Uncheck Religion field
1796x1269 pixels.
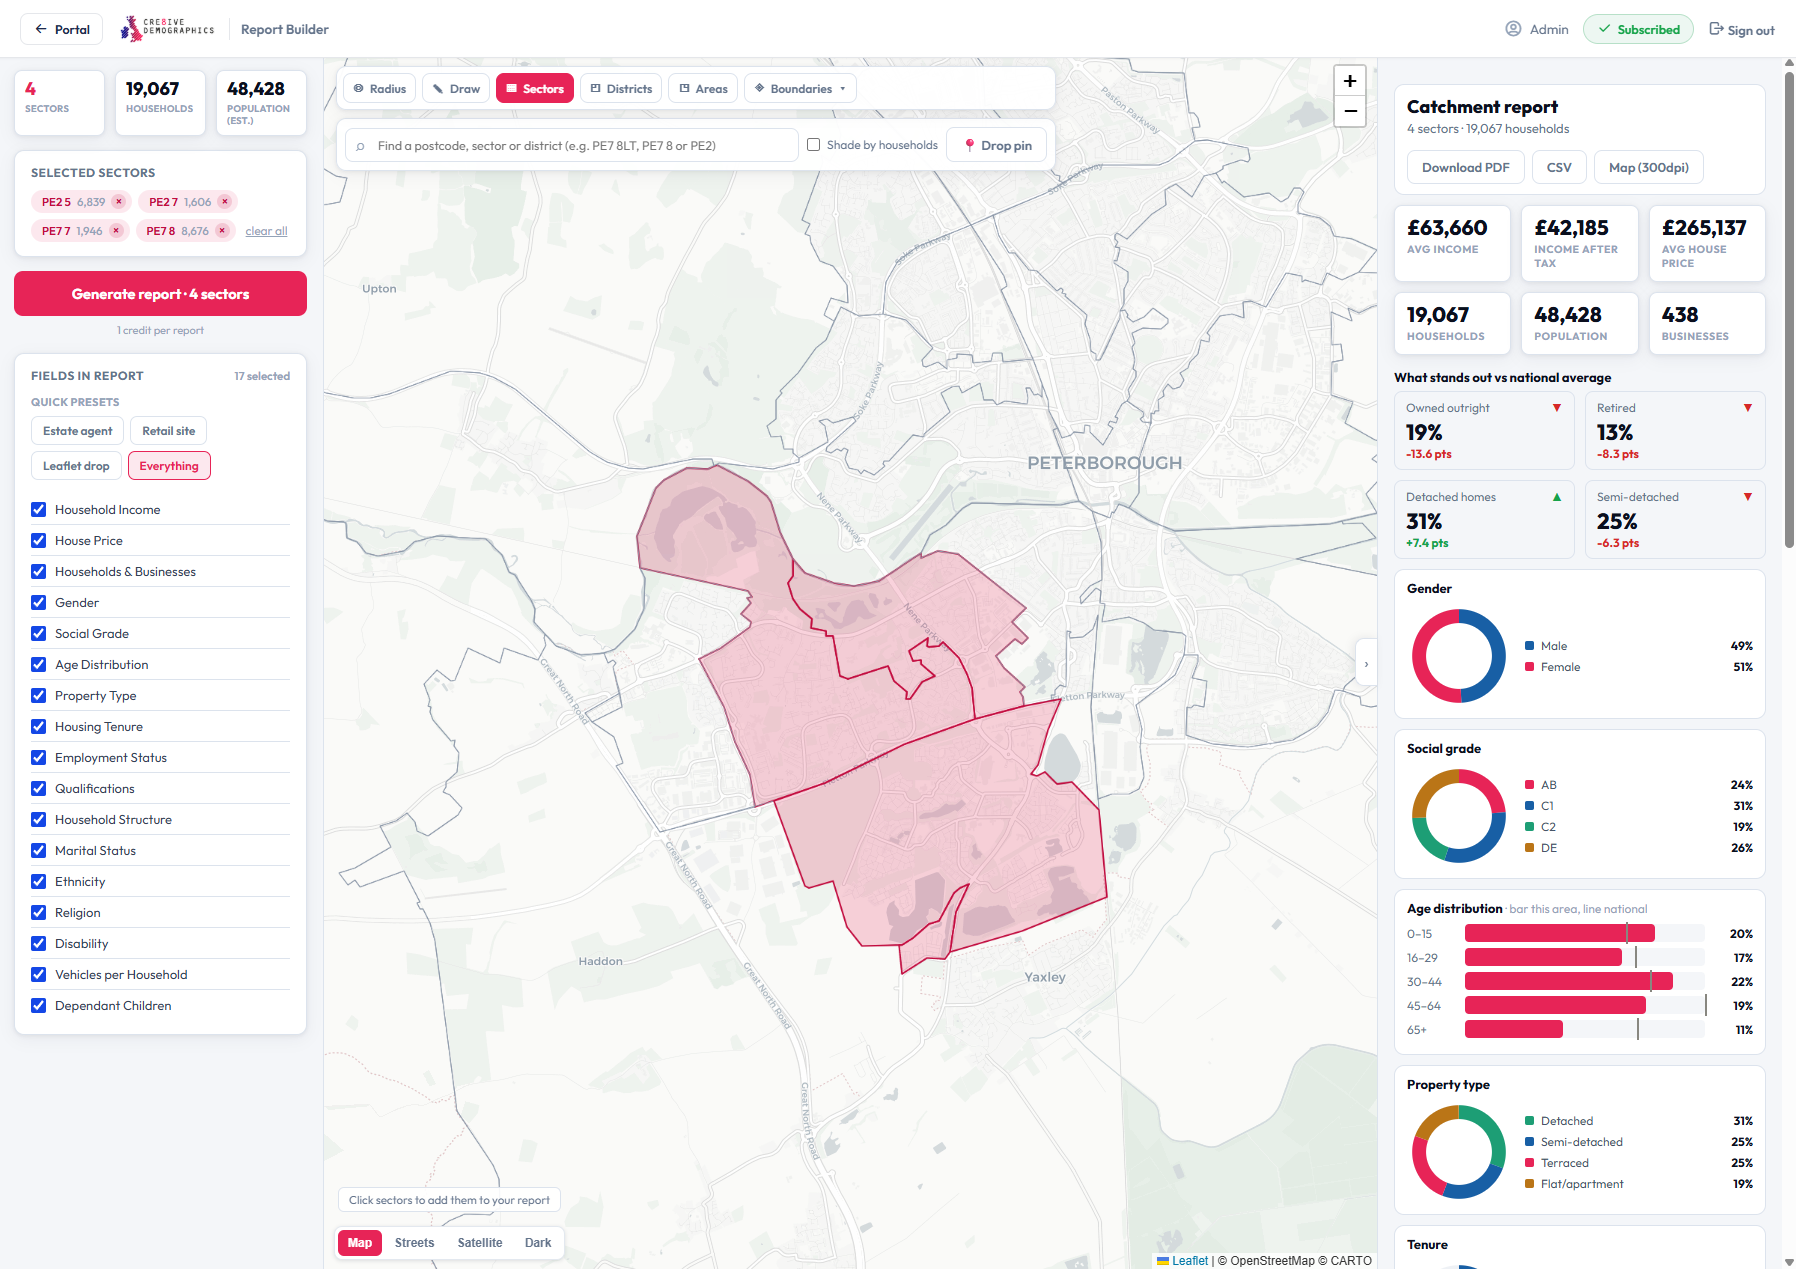[x=39, y=913]
